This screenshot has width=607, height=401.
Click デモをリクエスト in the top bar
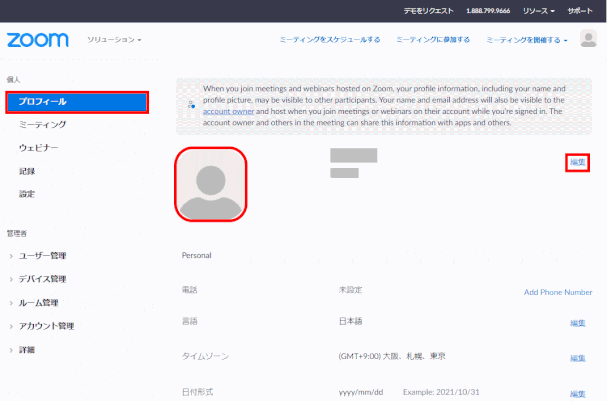tap(428, 11)
